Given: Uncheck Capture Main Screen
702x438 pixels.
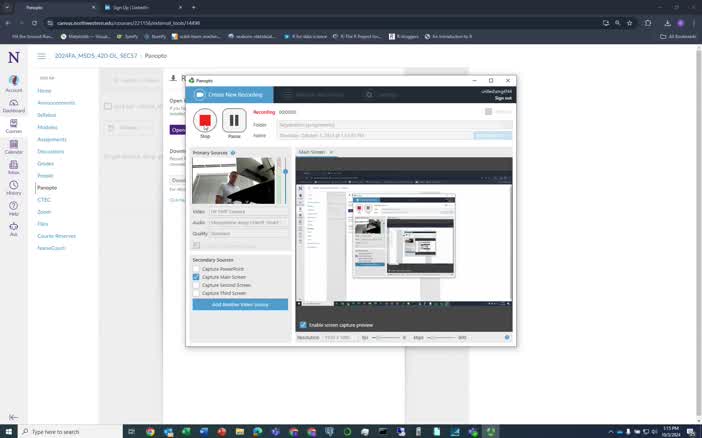Looking at the screenshot, I should pyautogui.click(x=196, y=277).
